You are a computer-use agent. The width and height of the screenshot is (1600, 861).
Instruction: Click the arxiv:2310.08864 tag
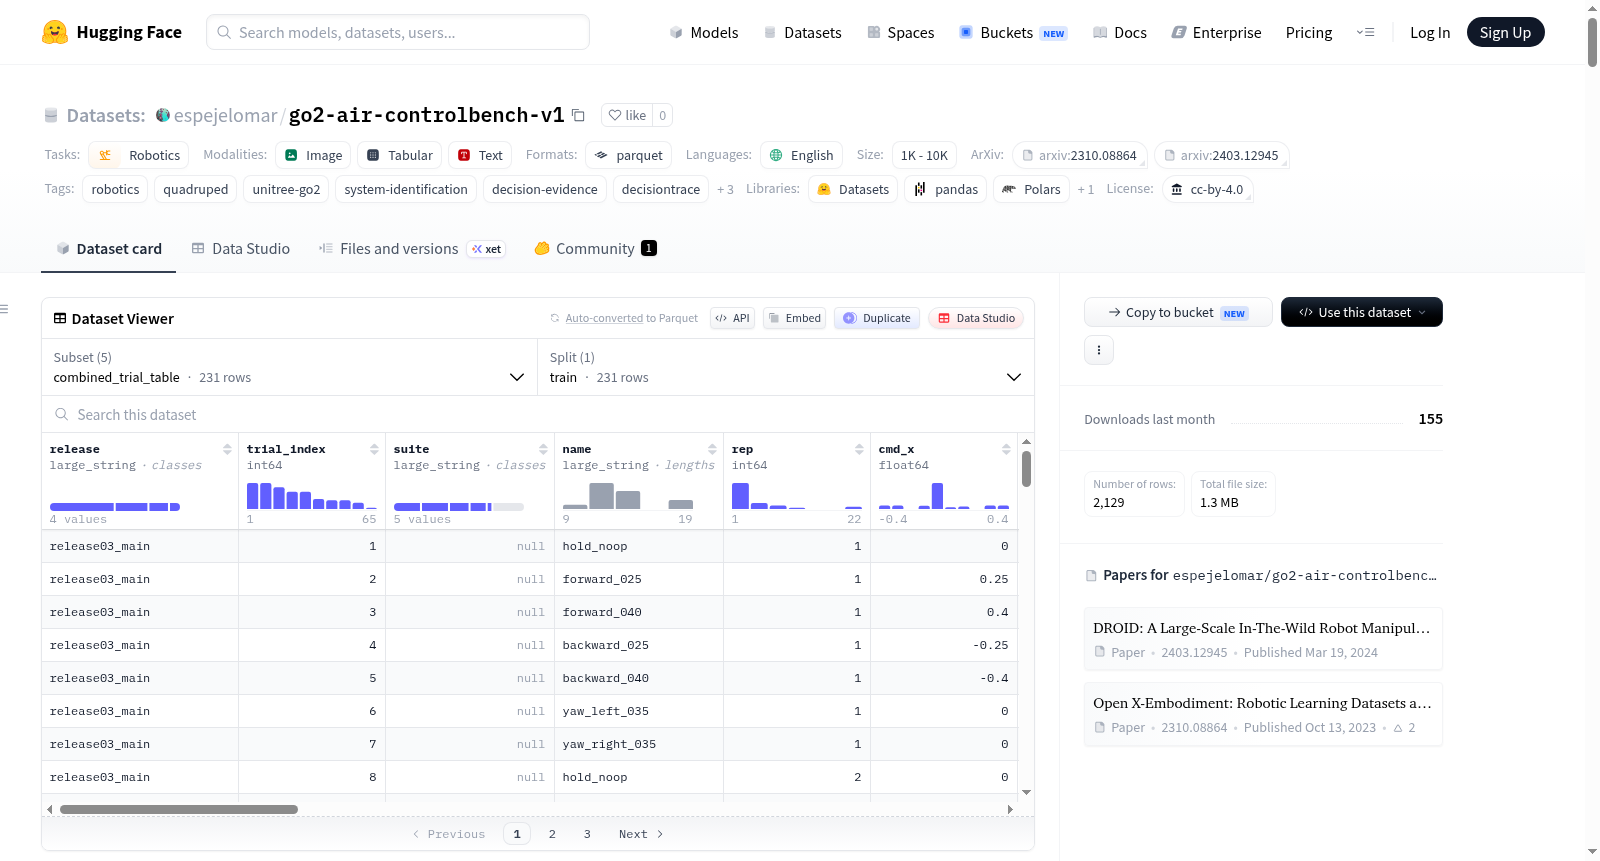(x=1079, y=155)
